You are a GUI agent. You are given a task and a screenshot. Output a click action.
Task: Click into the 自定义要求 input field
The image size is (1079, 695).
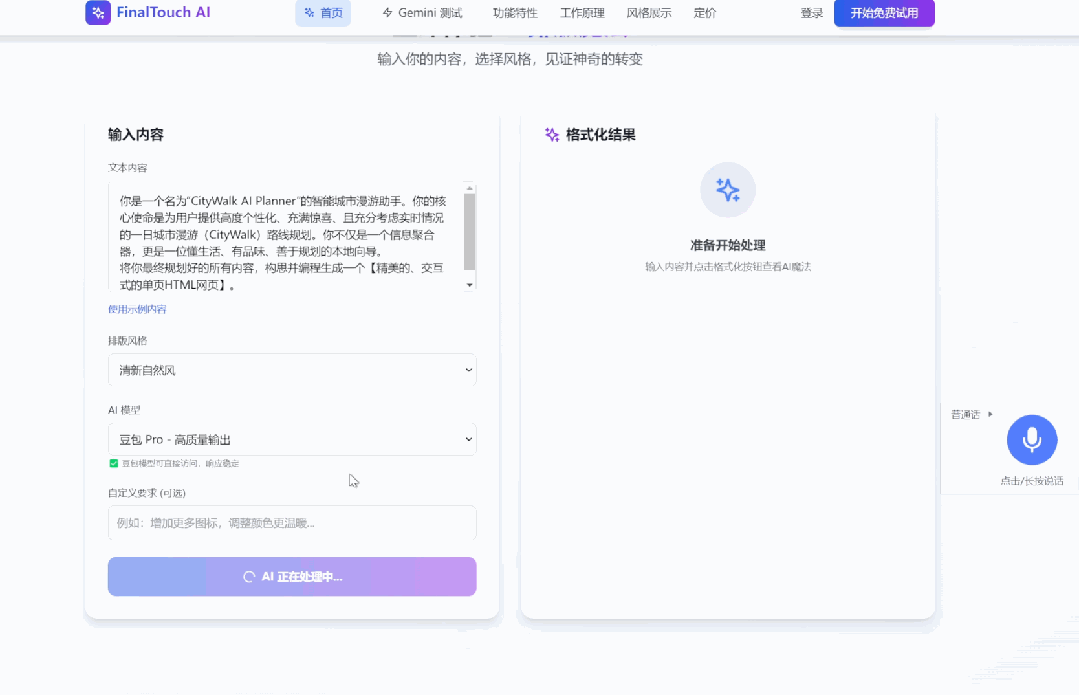(x=292, y=523)
